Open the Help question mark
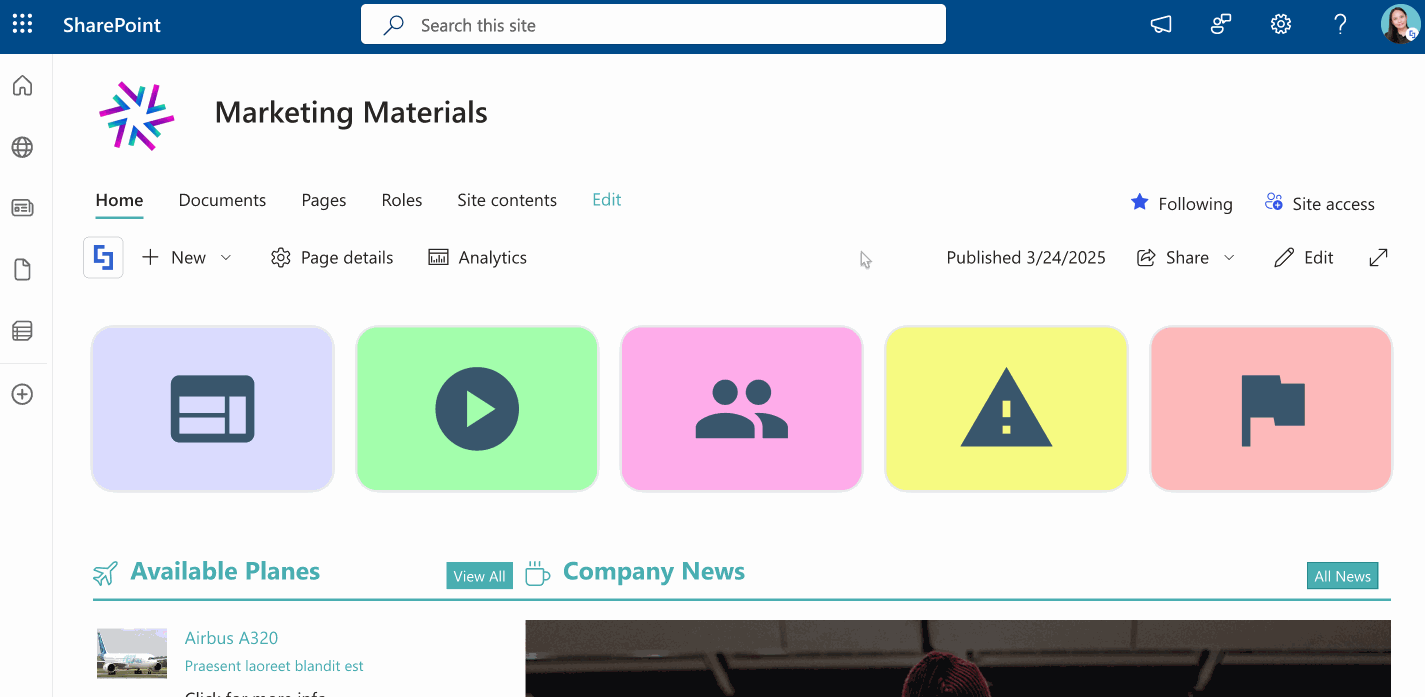This screenshot has width=1425, height=697. 1341,25
